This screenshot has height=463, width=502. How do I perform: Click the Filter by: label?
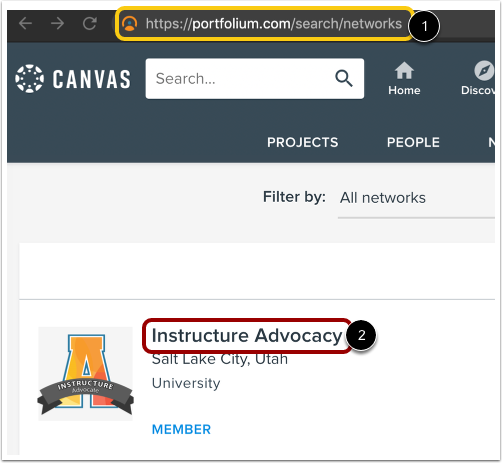[x=294, y=197]
